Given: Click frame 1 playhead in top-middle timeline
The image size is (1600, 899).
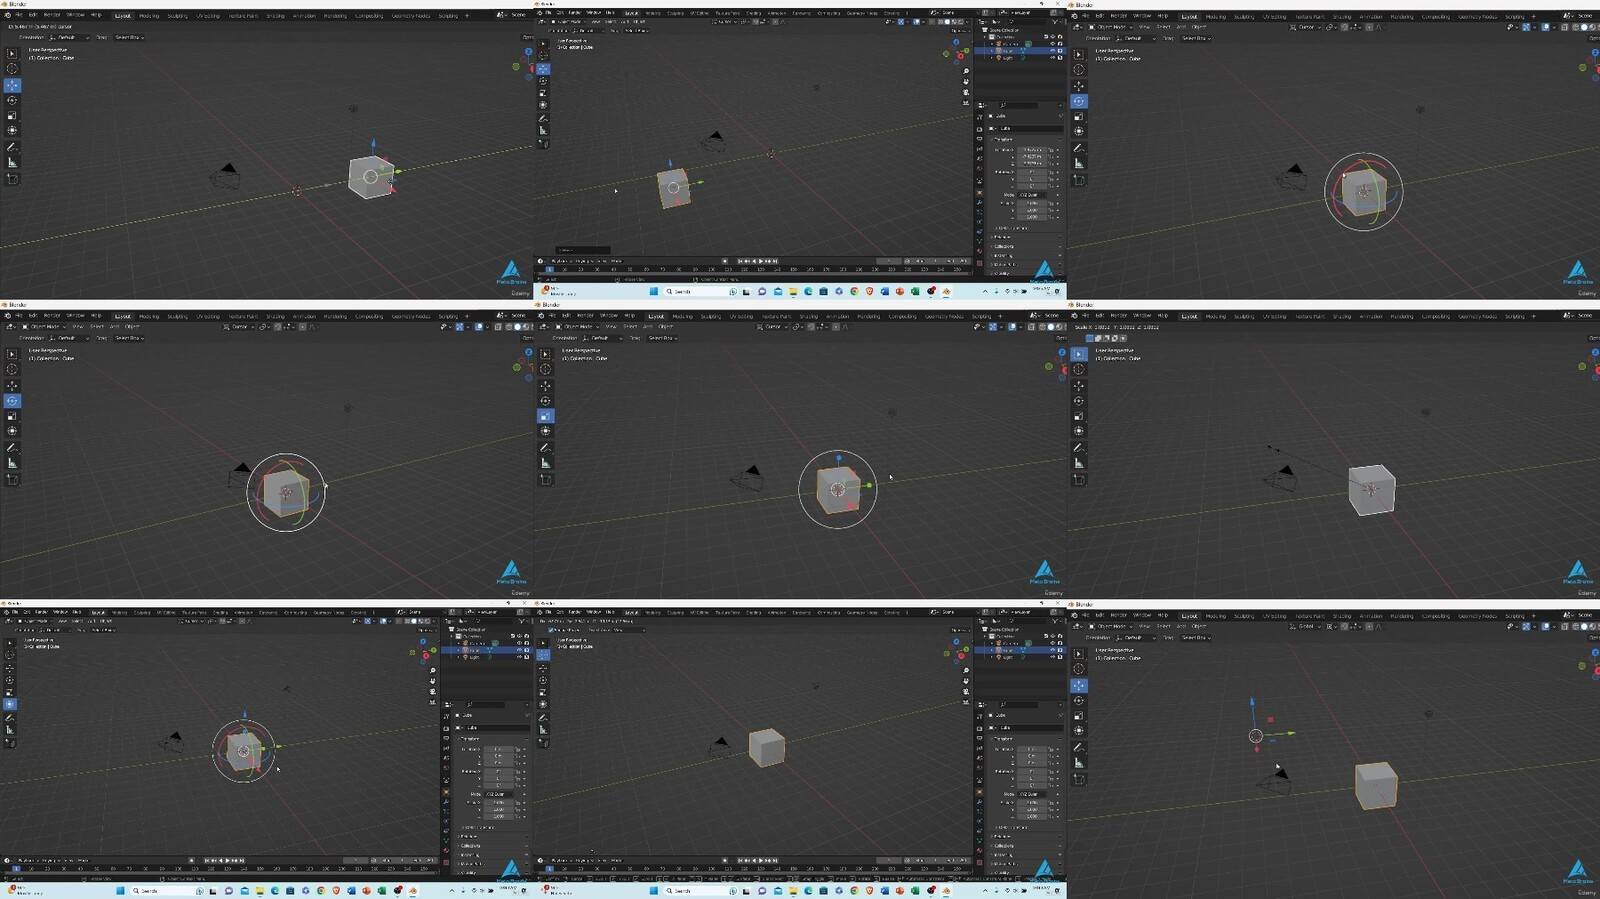Looking at the screenshot, I should (x=549, y=269).
